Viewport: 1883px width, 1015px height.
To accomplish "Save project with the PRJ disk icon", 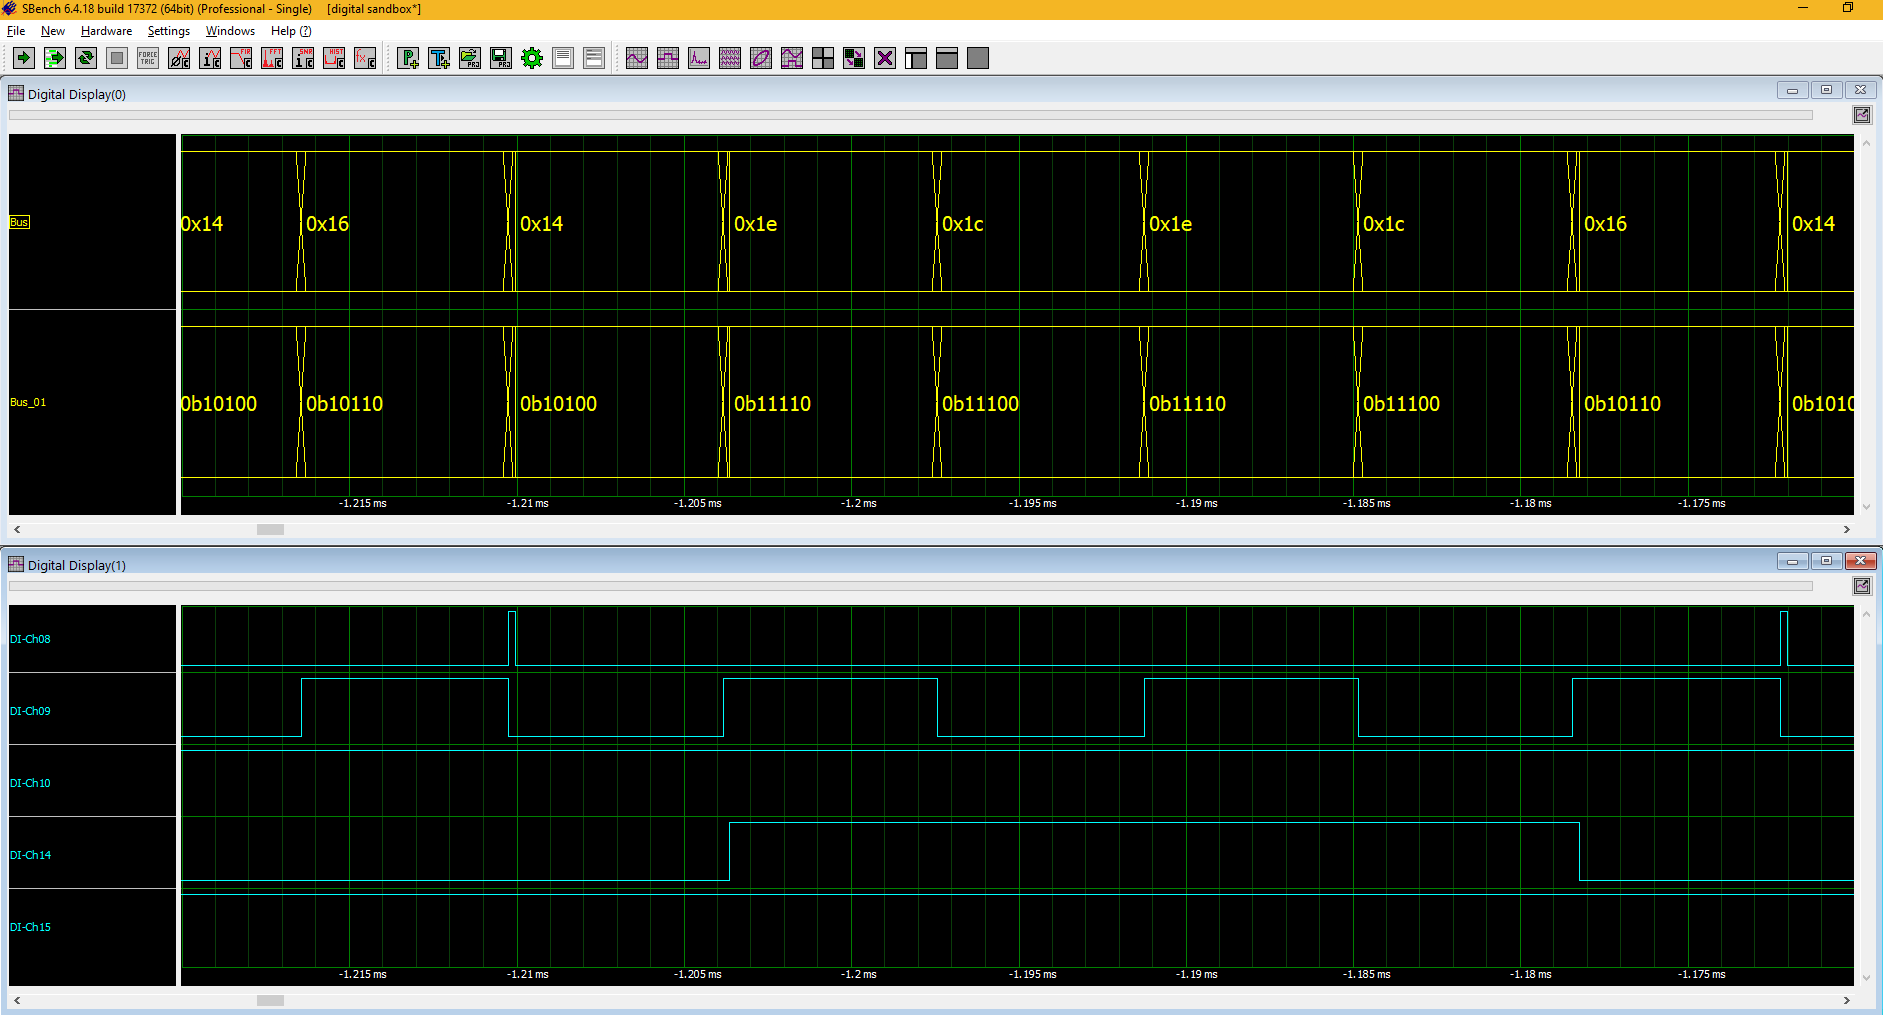I will click(501, 58).
